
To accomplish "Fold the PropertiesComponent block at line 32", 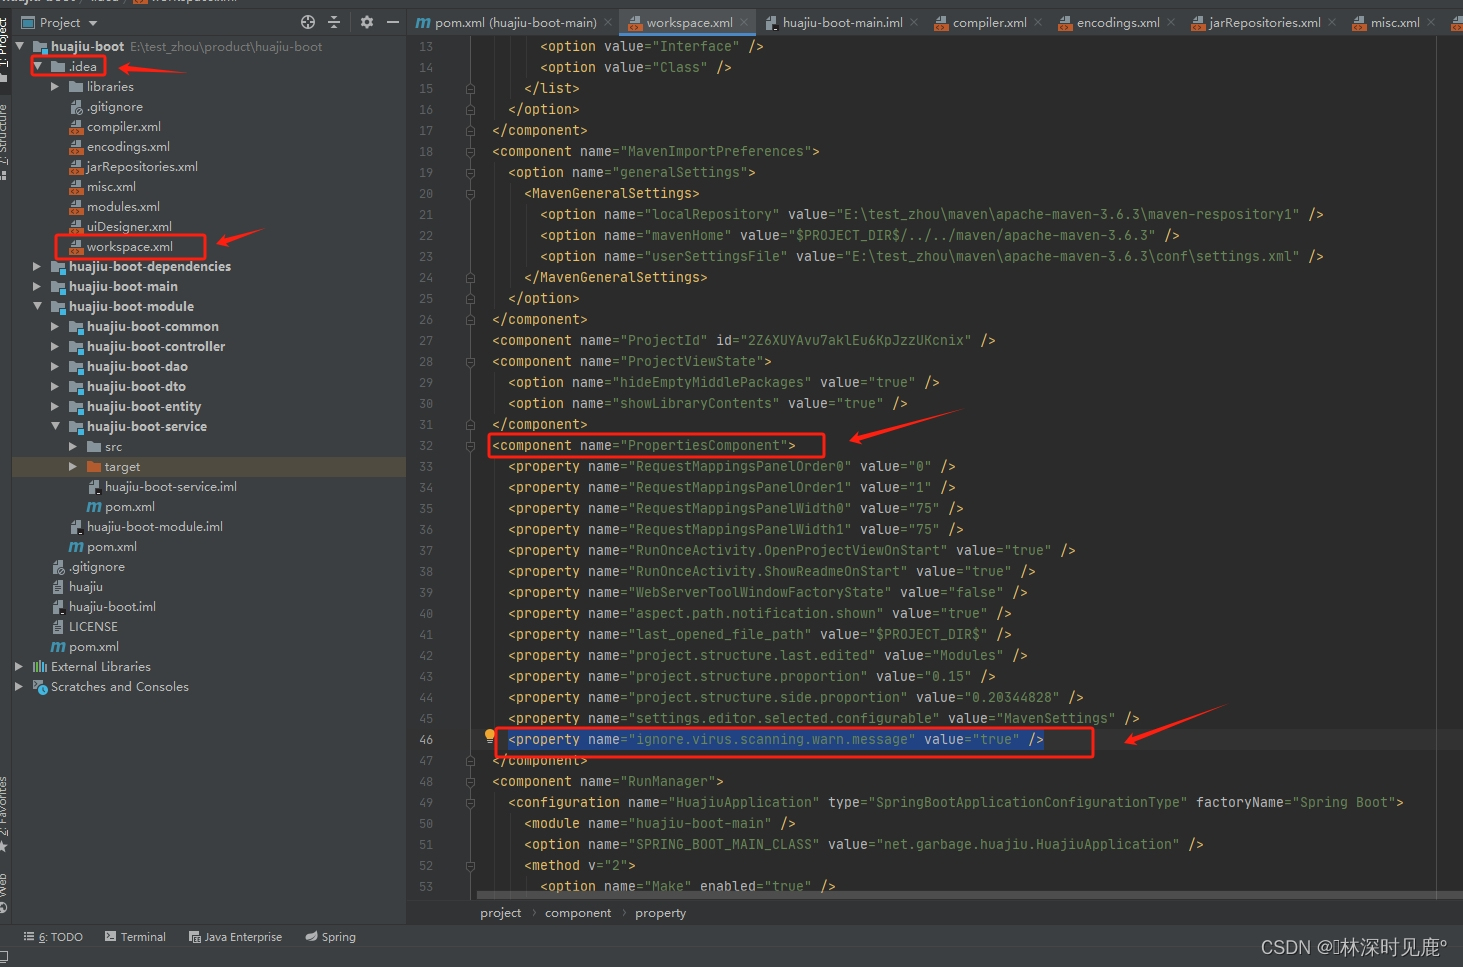I will tap(470, 446).
